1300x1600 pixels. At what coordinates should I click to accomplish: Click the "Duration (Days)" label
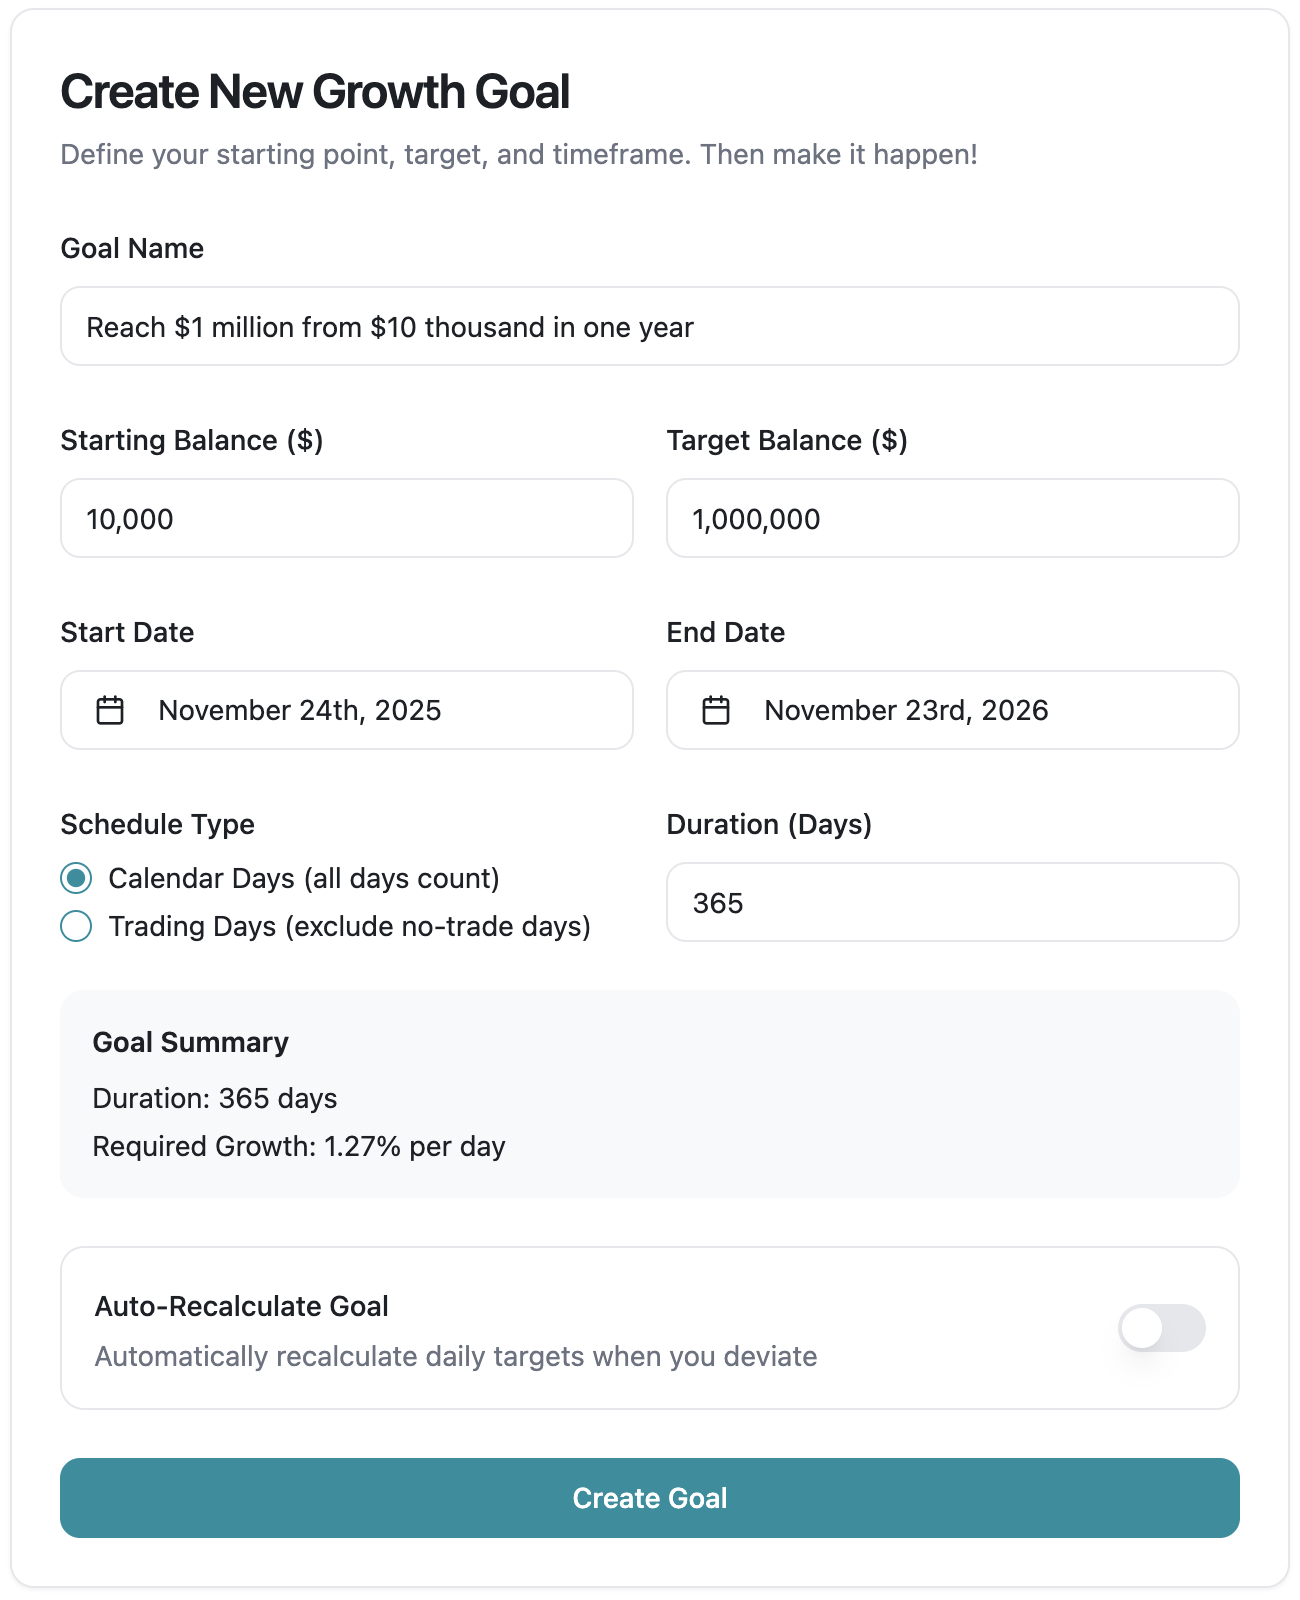[769, 825]
